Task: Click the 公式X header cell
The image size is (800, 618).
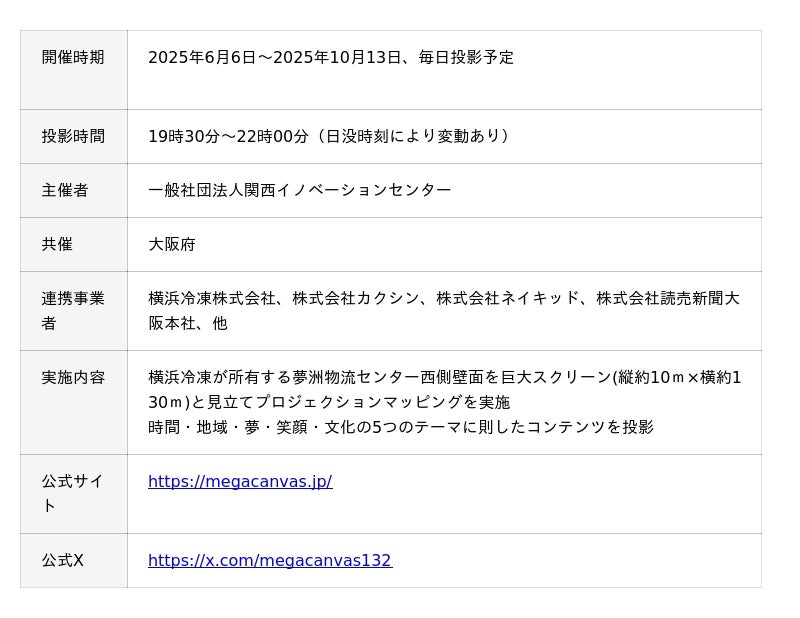Action: coord(62,560)
